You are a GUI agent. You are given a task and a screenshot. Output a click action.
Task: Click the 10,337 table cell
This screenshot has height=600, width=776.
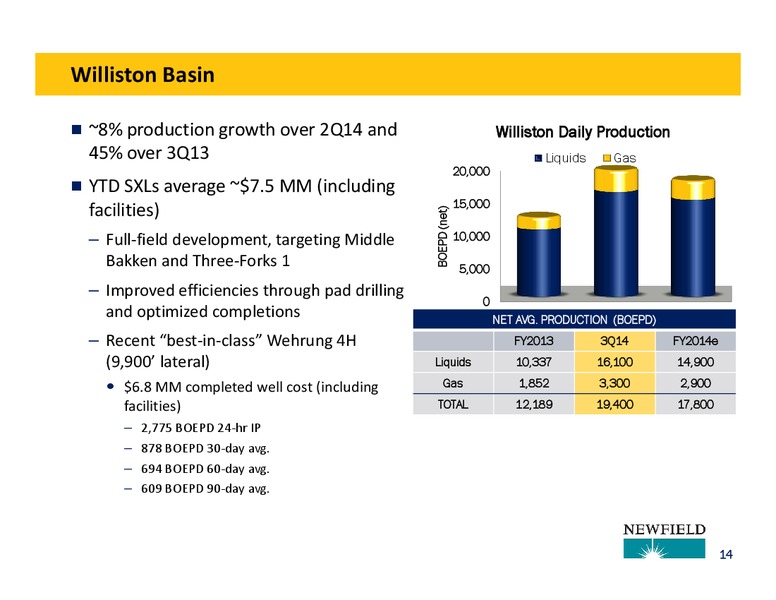coord(534,362)
